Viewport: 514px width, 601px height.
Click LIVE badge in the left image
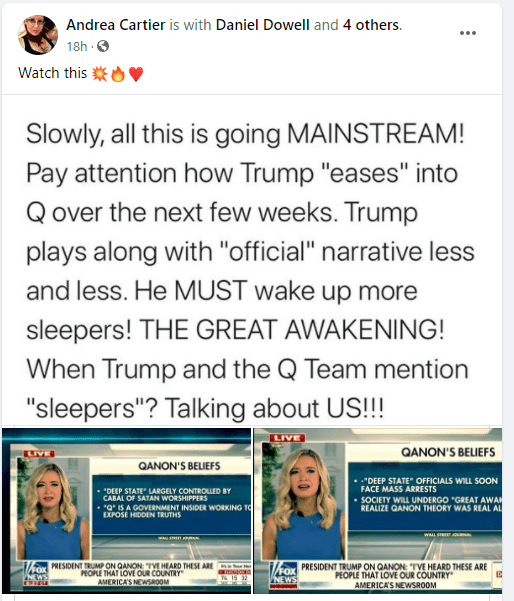click(x=38, y=454)
